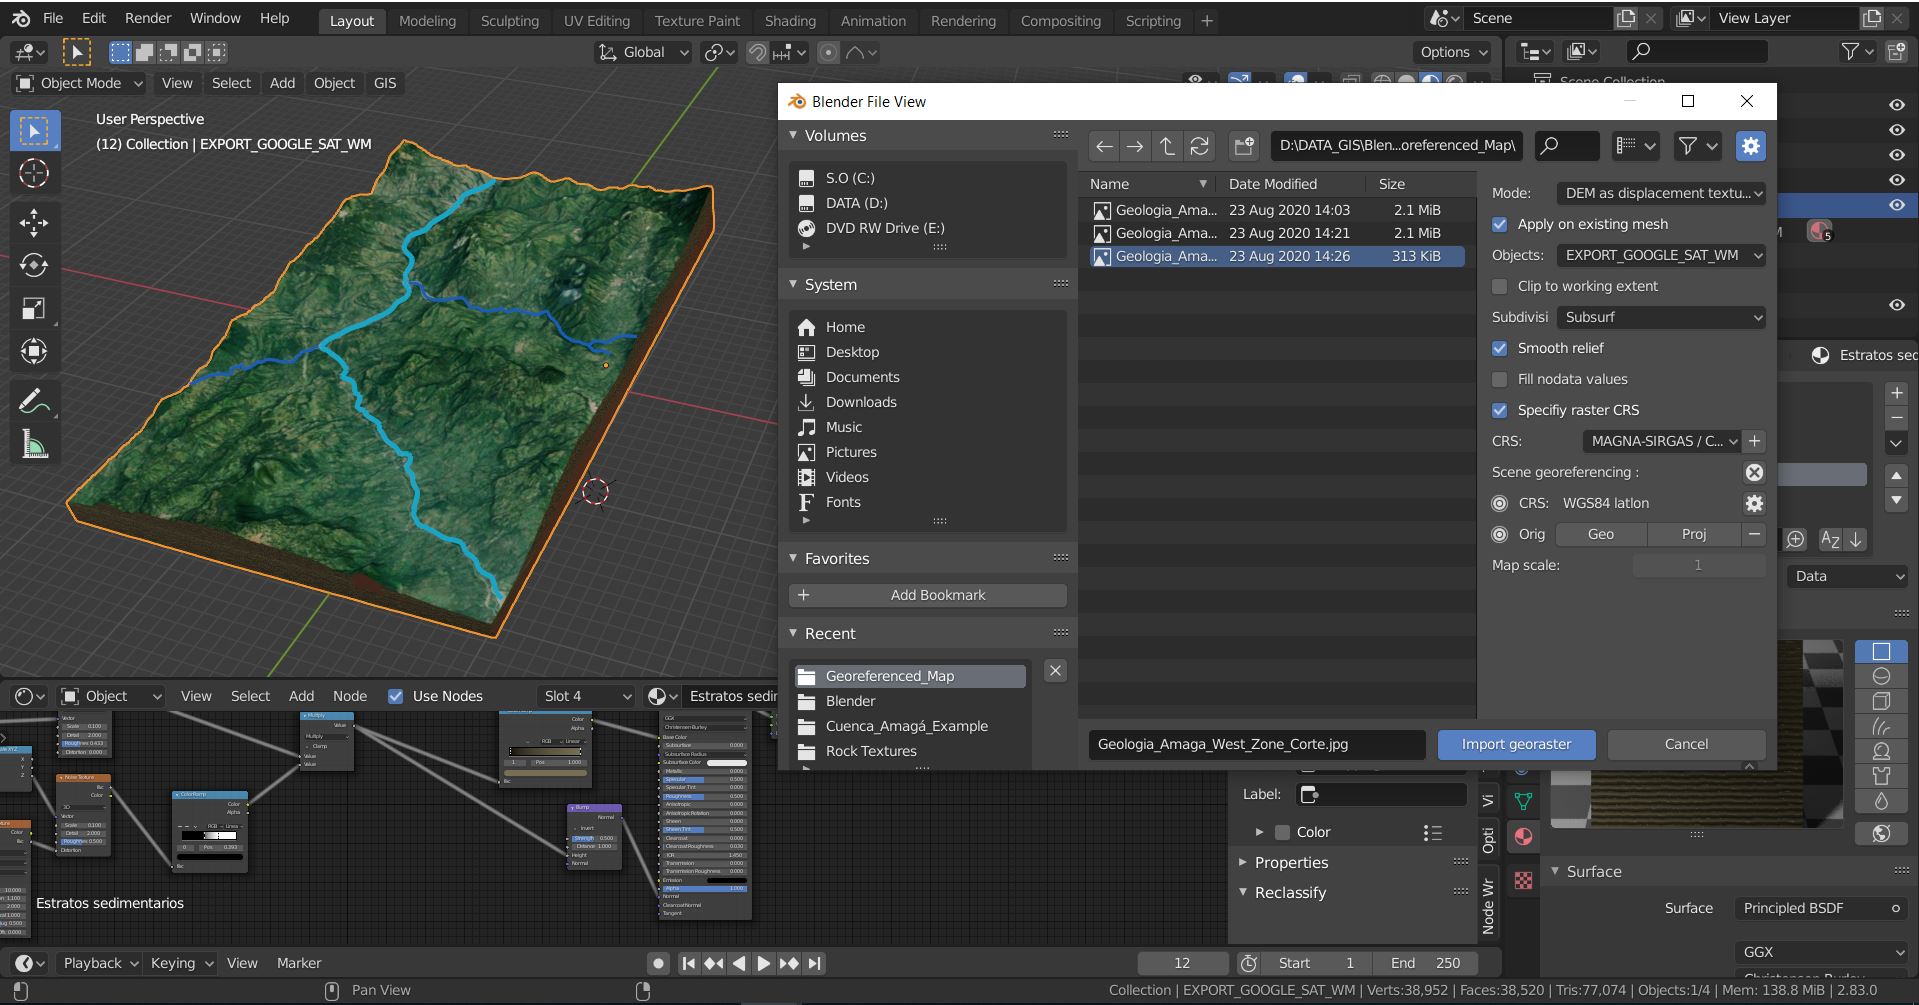Select the Rotate tool
Viewport: 1919px width, 1005px height.
[x=35, y=266]
